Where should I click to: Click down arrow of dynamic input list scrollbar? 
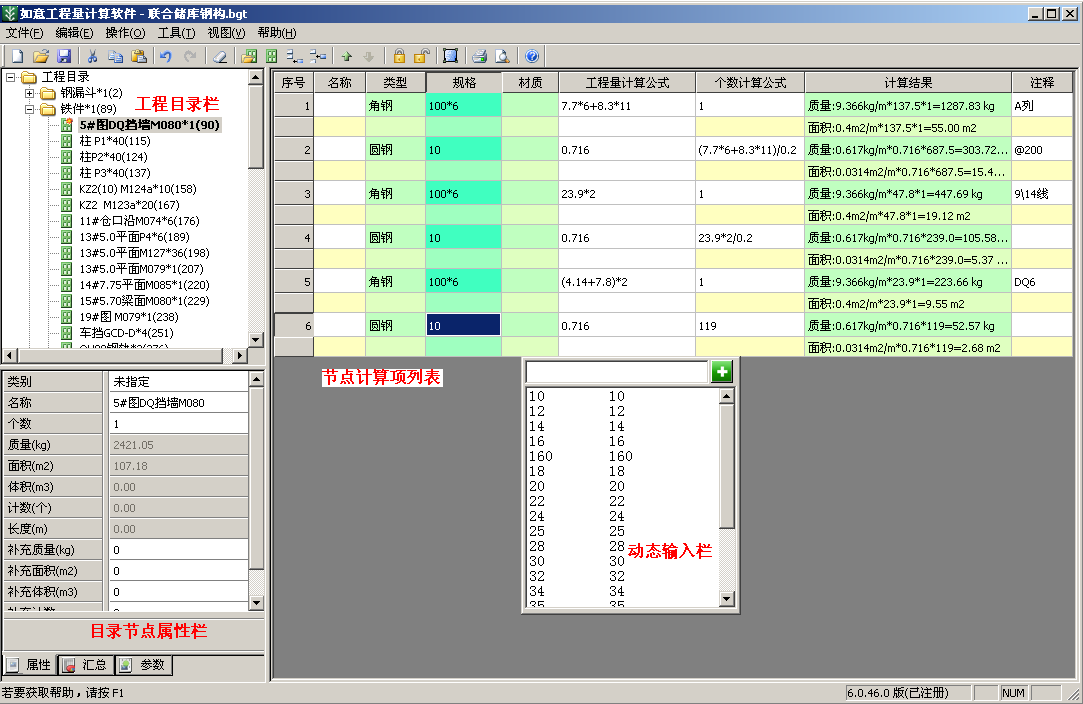(727, 599)
